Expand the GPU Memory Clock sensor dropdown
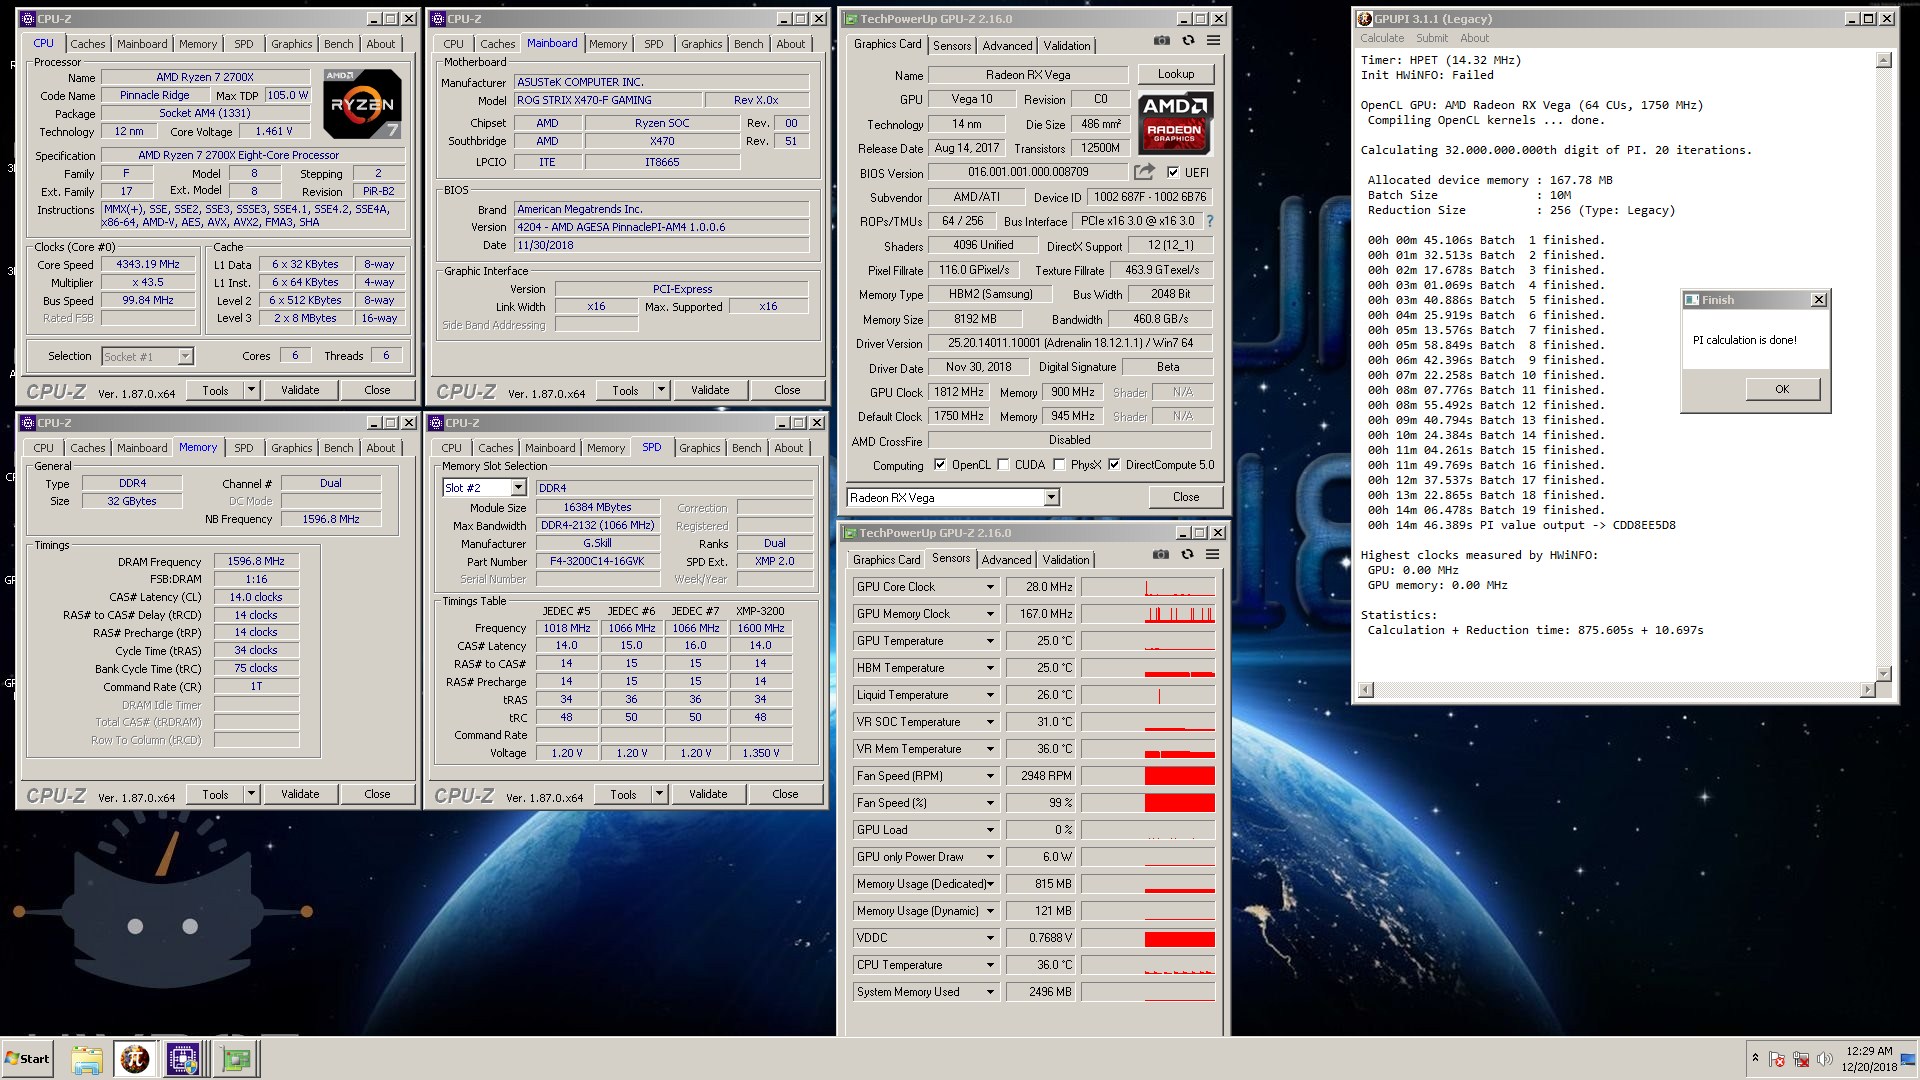The height and width of the screenshot is (1080, 1920). [990, 614]
